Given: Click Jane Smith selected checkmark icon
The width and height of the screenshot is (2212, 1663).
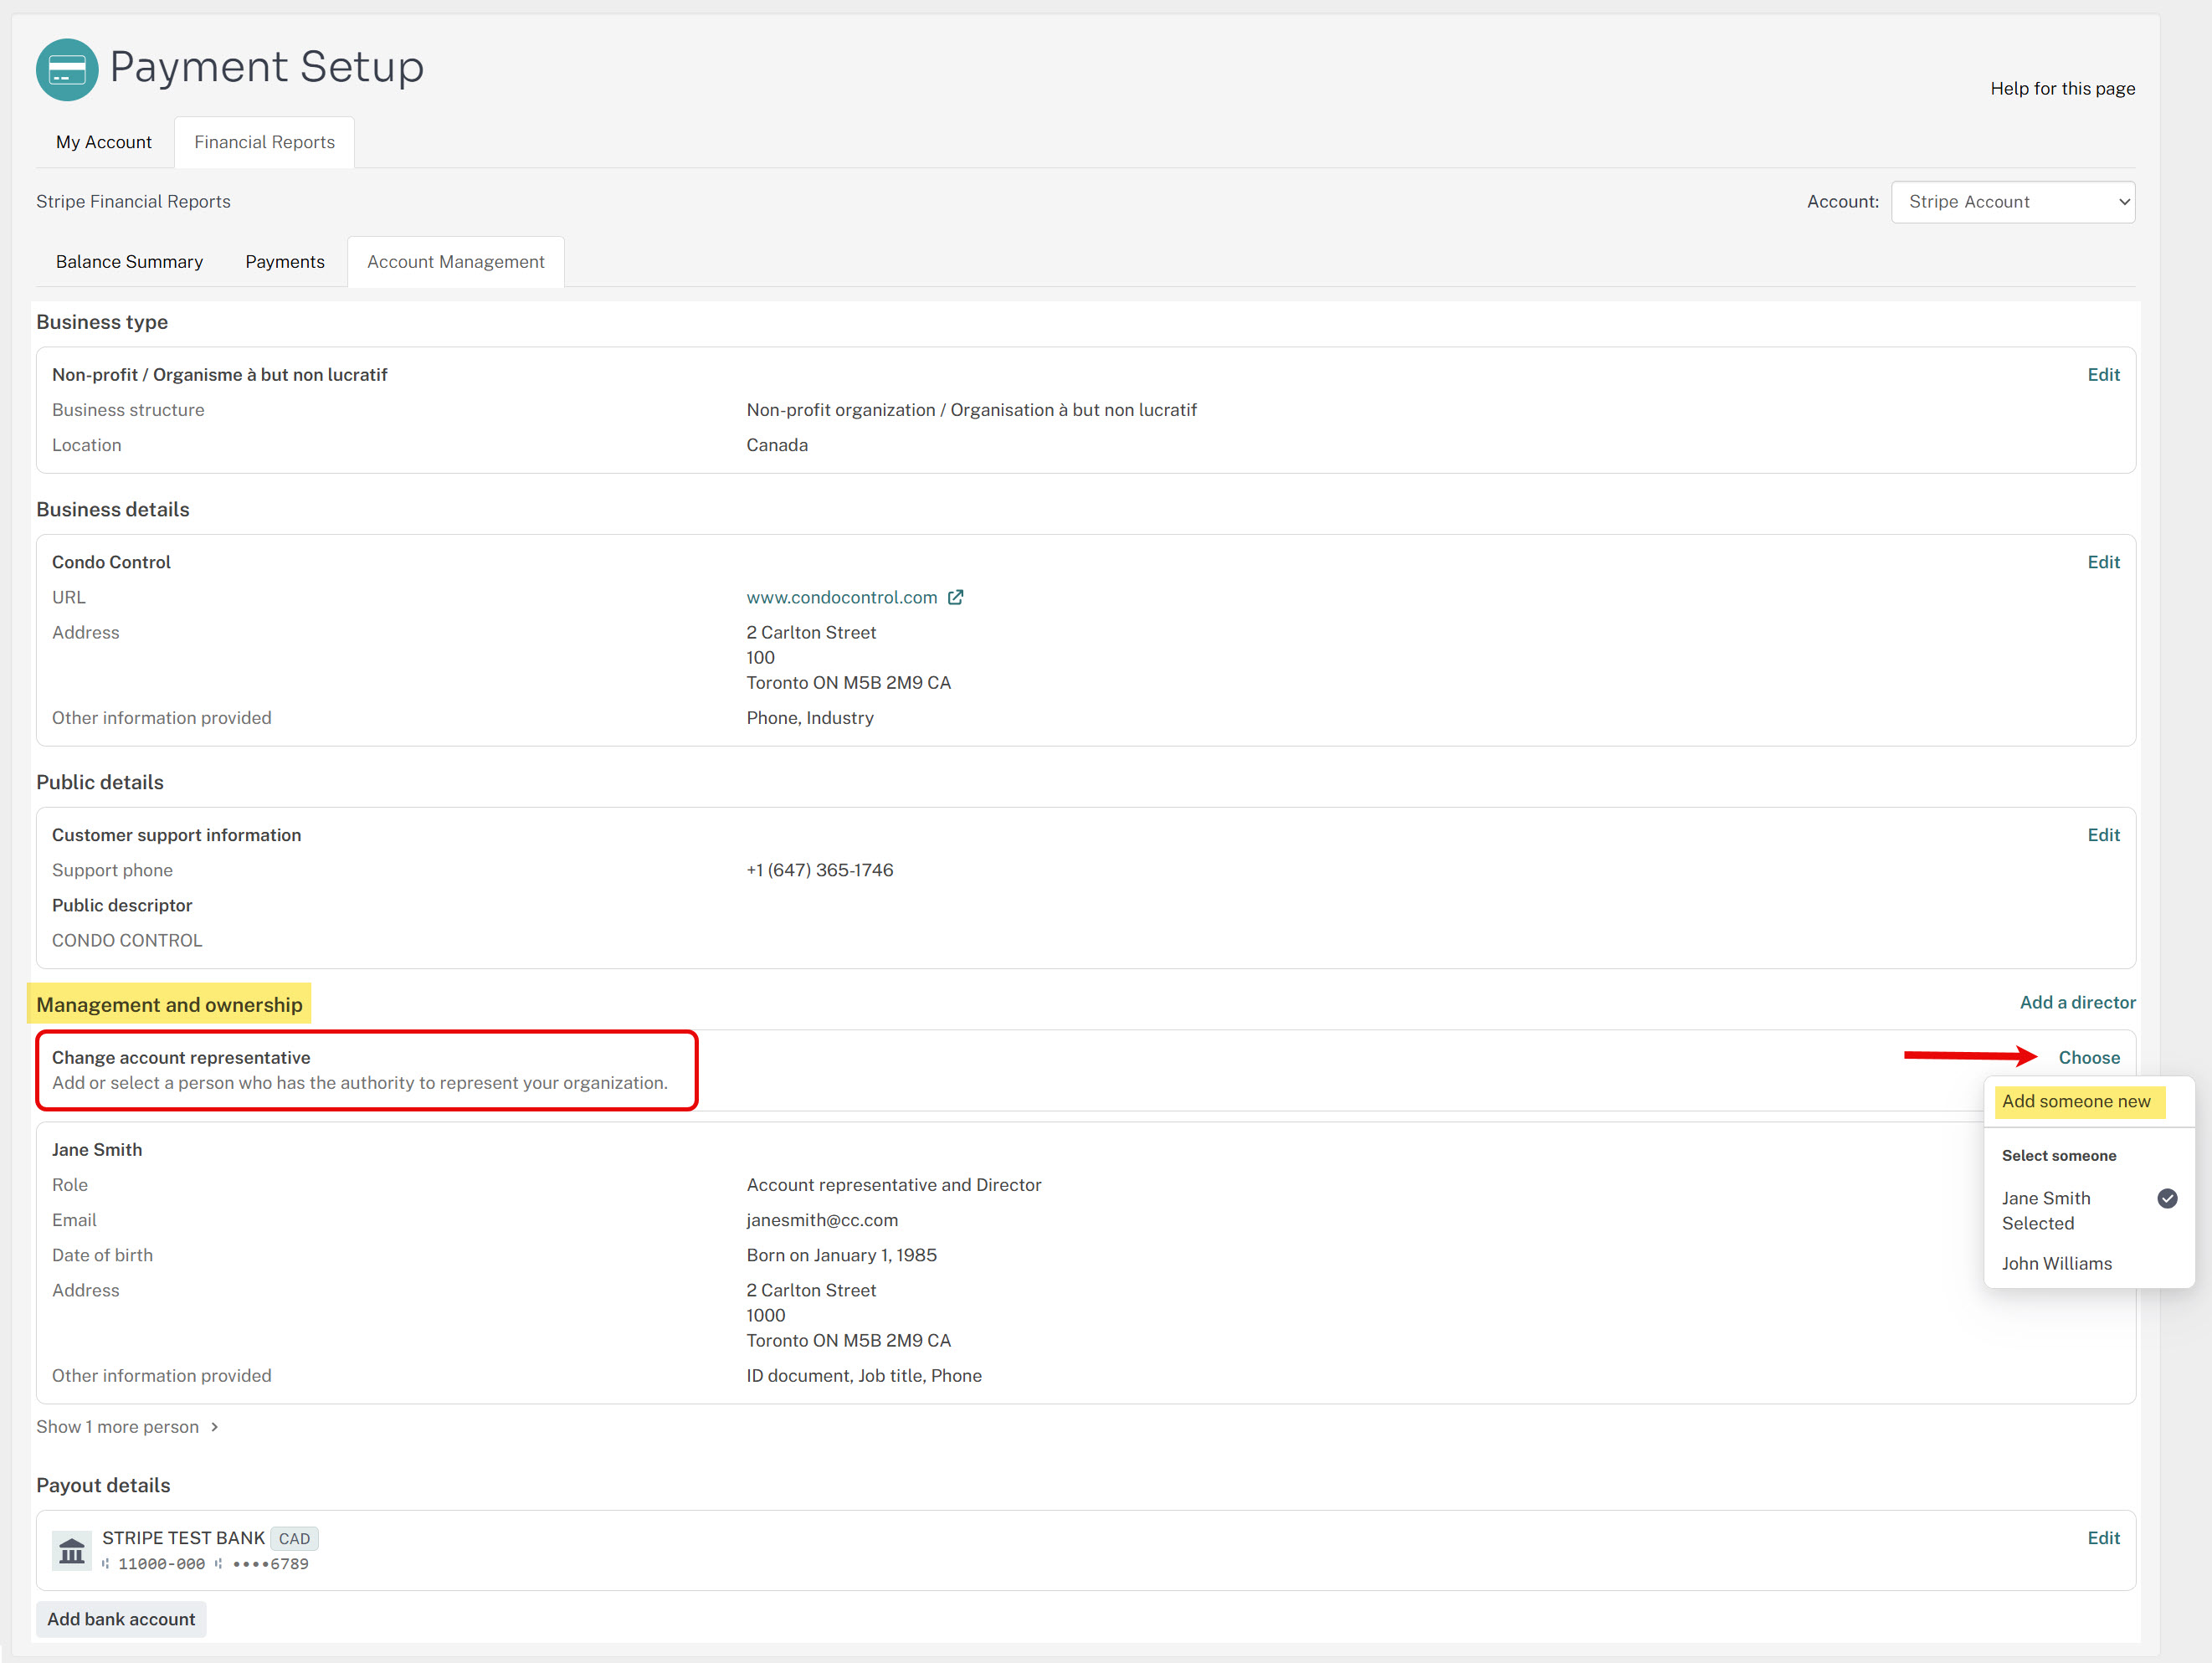Looking at the screenshot, I should tap(2167, 1198).
